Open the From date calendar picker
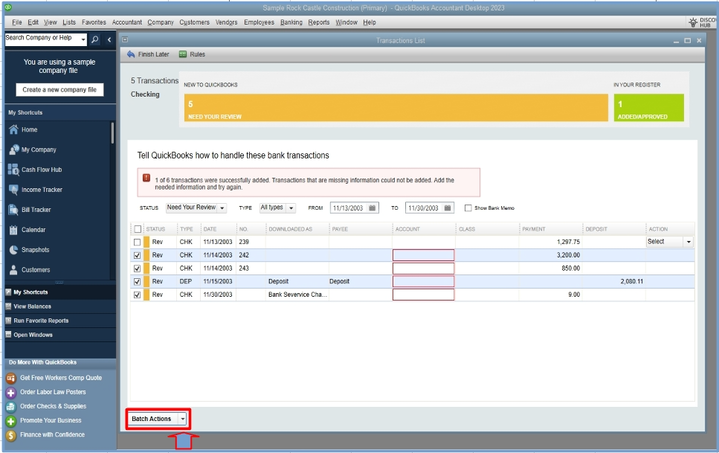The width and height of the screenshot is (719, 453). click(372, 208)
